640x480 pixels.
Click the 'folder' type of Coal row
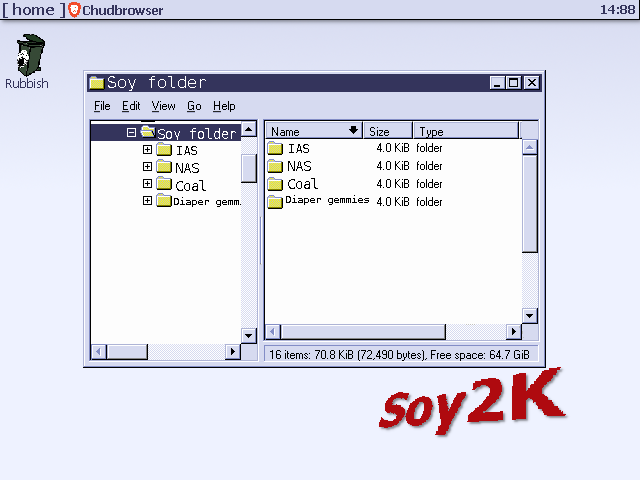(429, 184)
